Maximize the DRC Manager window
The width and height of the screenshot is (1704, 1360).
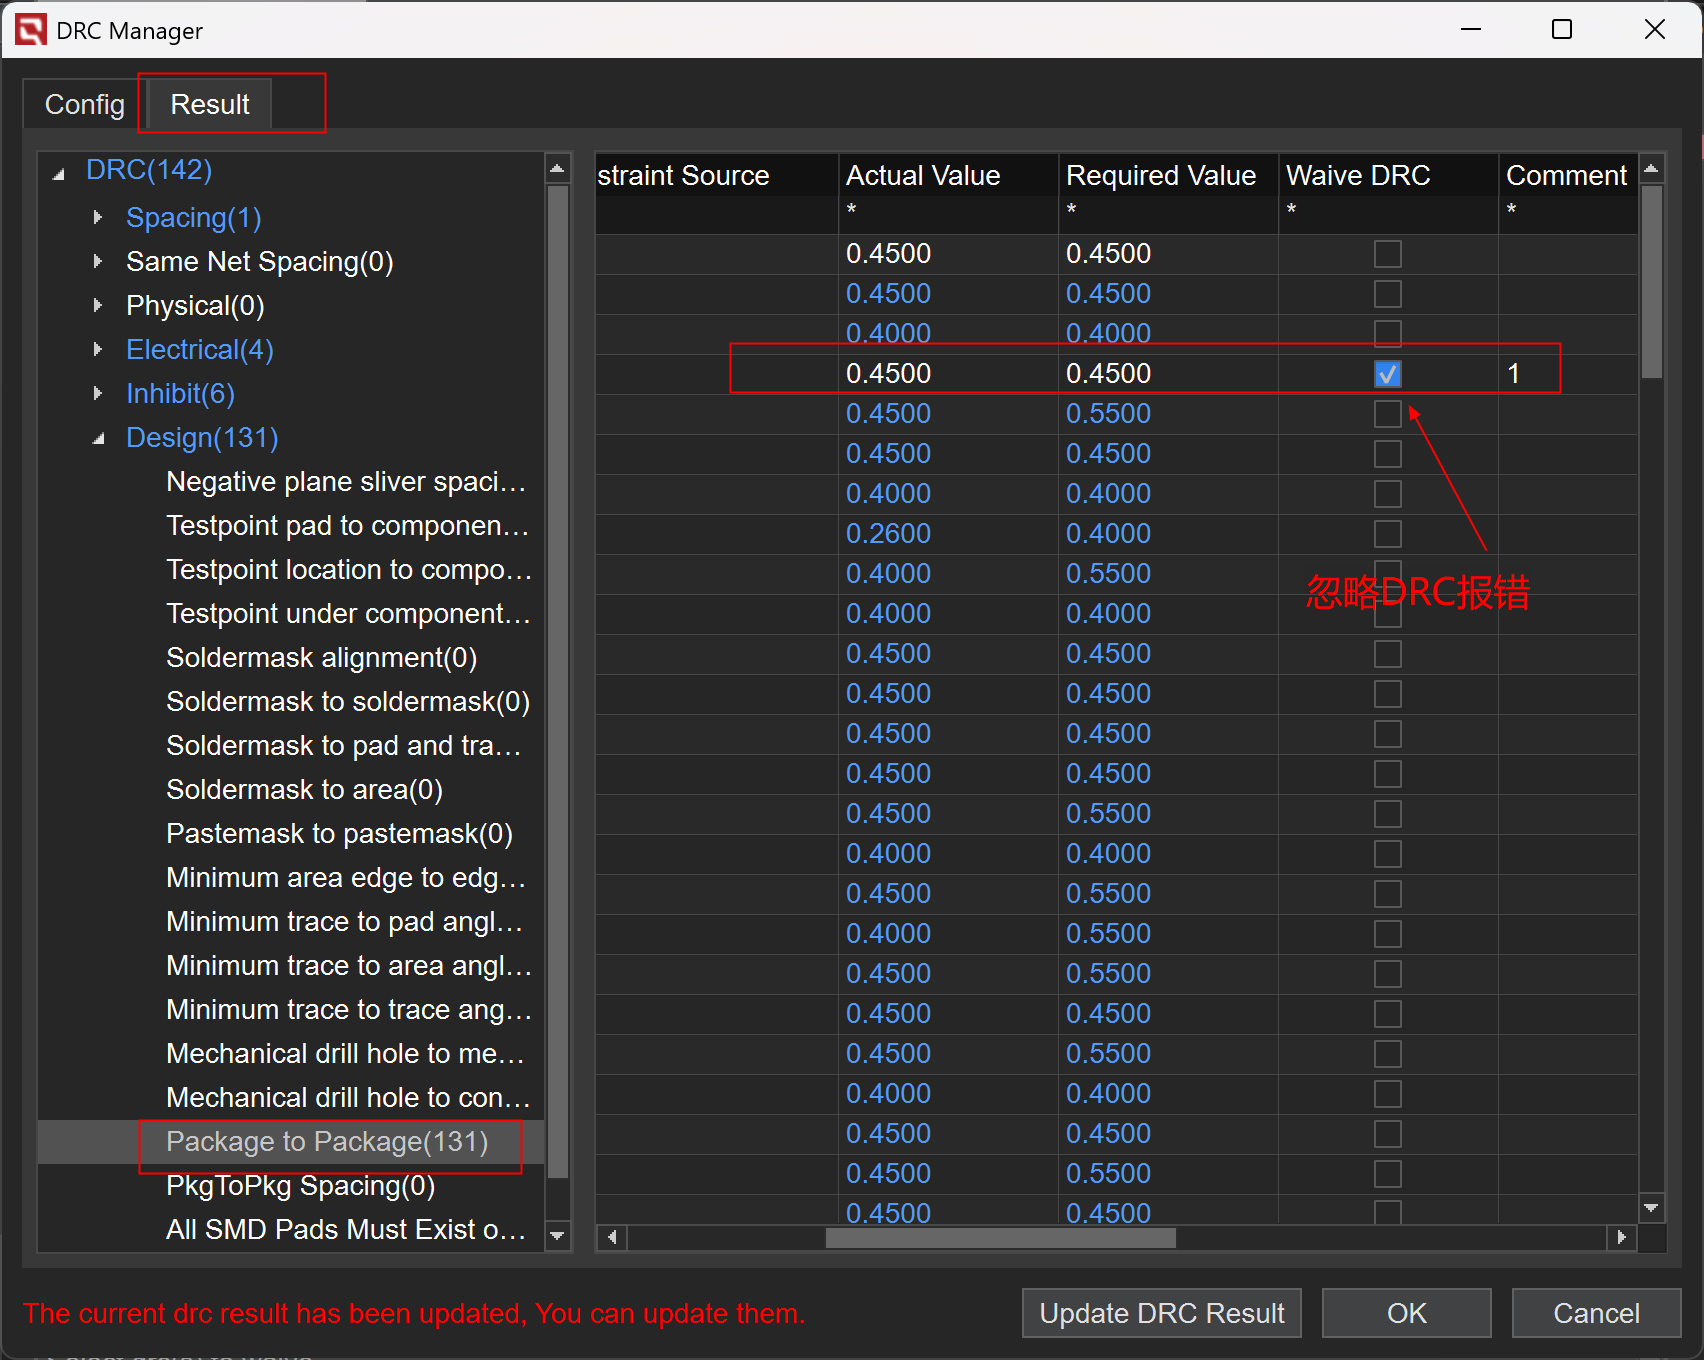pos(1561,30)
